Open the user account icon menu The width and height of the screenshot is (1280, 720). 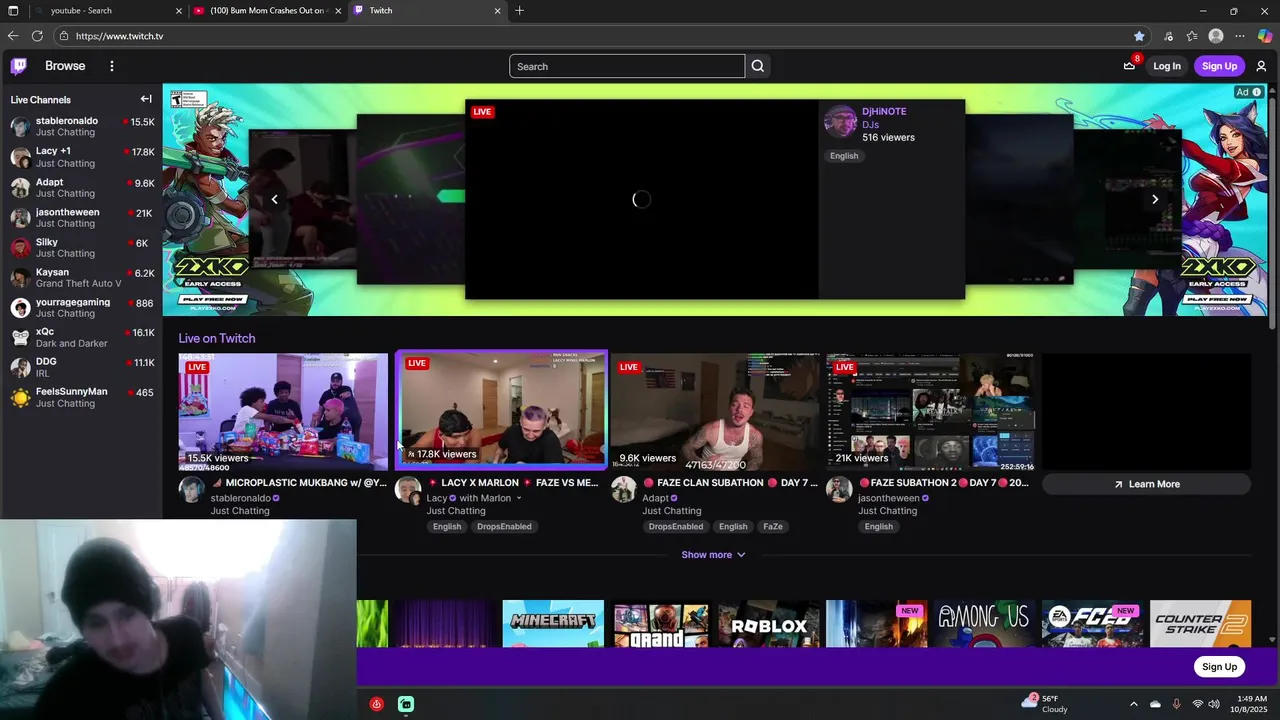tap(1261, 66)
